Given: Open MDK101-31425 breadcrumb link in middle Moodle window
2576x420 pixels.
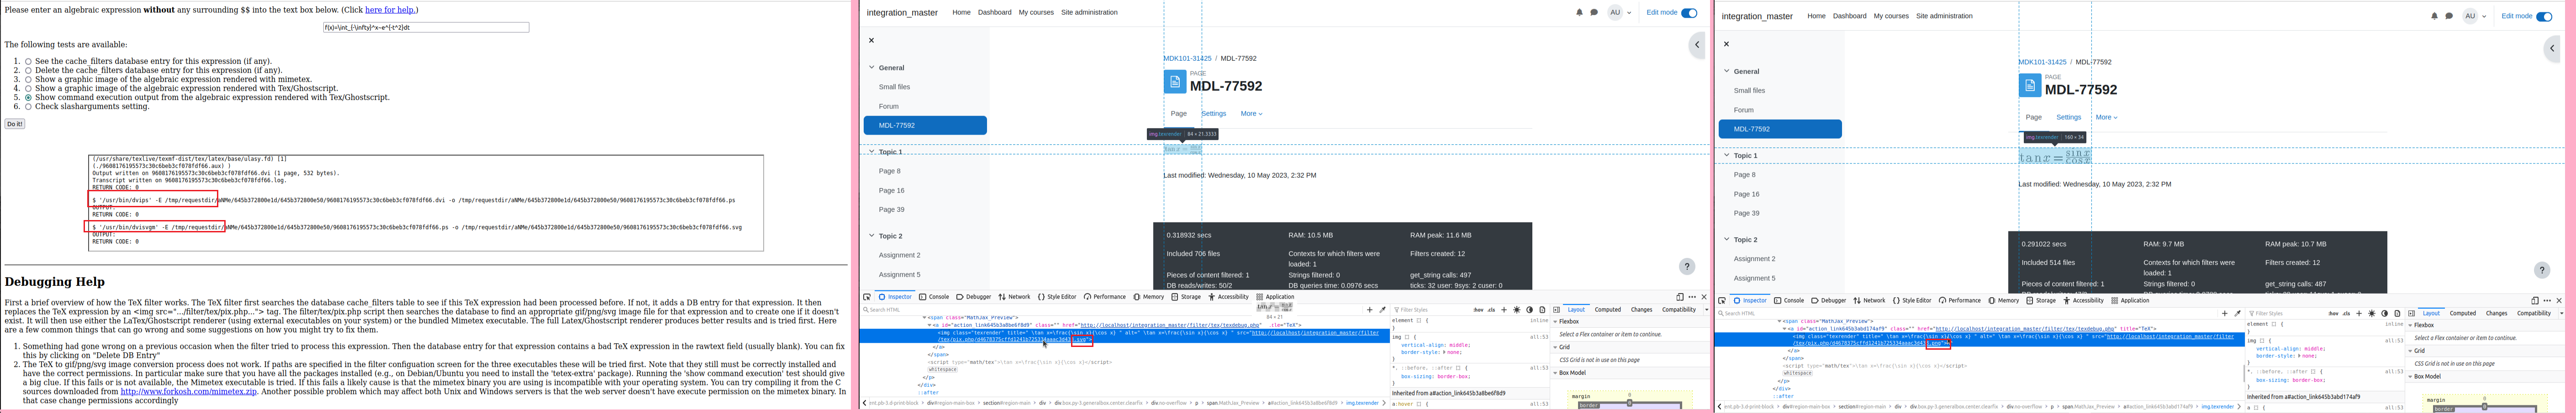Looking at the screenshot, I should click(1187, 59).
